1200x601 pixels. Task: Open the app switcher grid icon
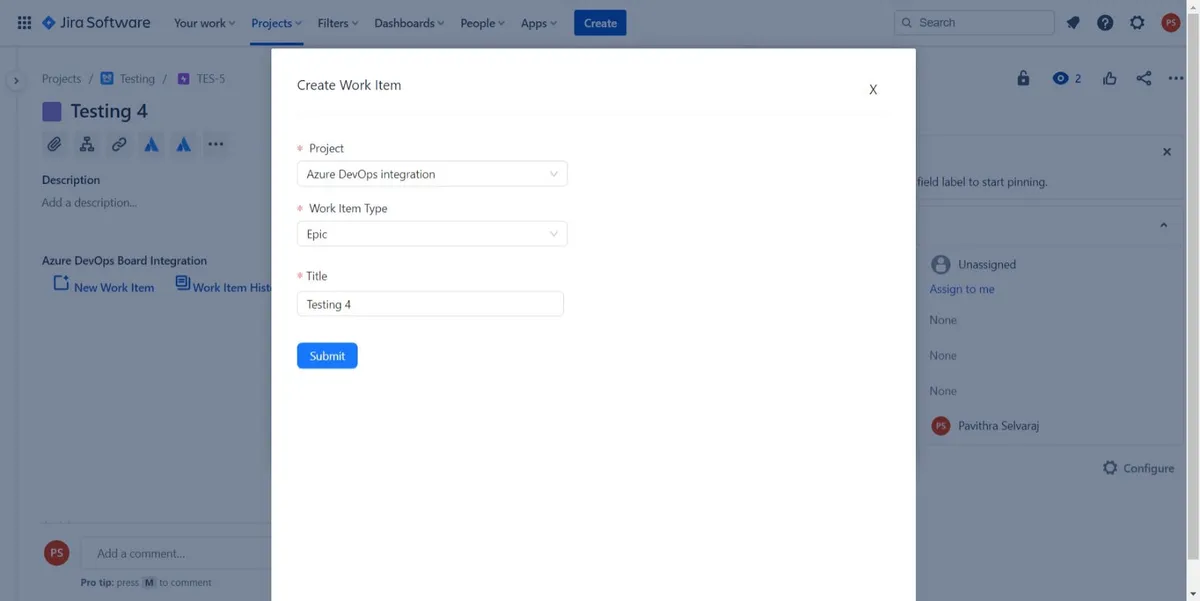[24, 22]
